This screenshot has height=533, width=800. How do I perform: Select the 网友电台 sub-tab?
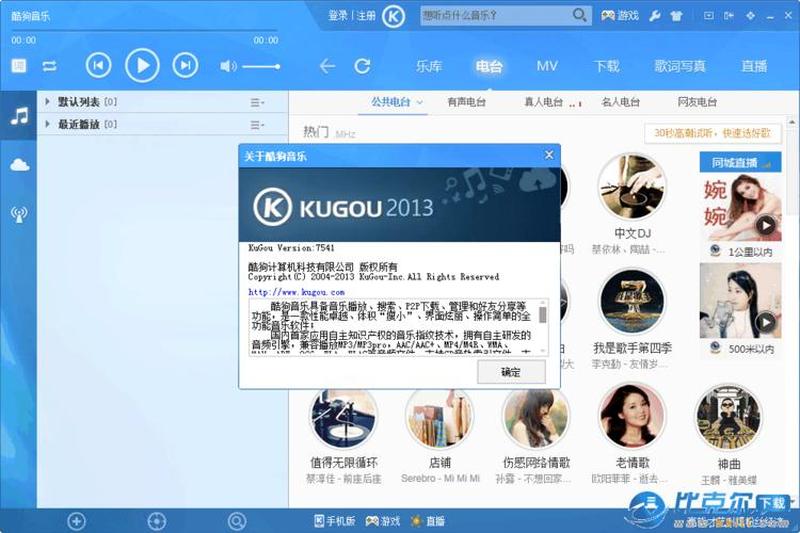click(x=697, y=102)
